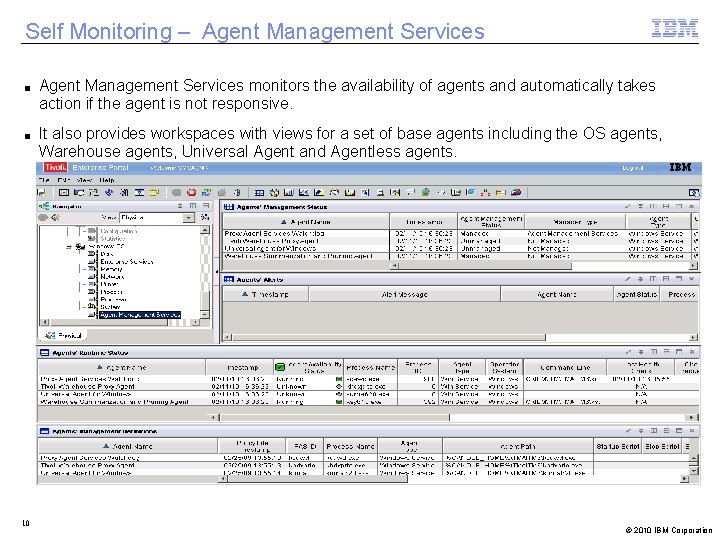Click the Logout link in the portal header

(633, 168)
